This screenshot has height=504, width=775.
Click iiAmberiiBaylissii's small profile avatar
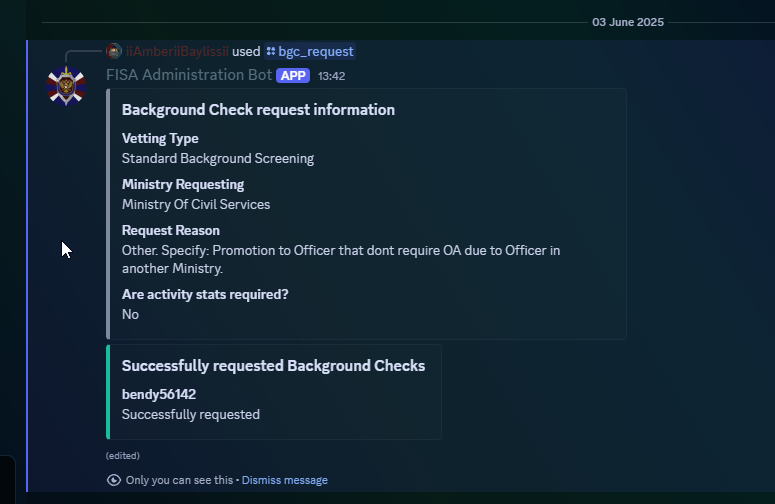pos(114,51)
